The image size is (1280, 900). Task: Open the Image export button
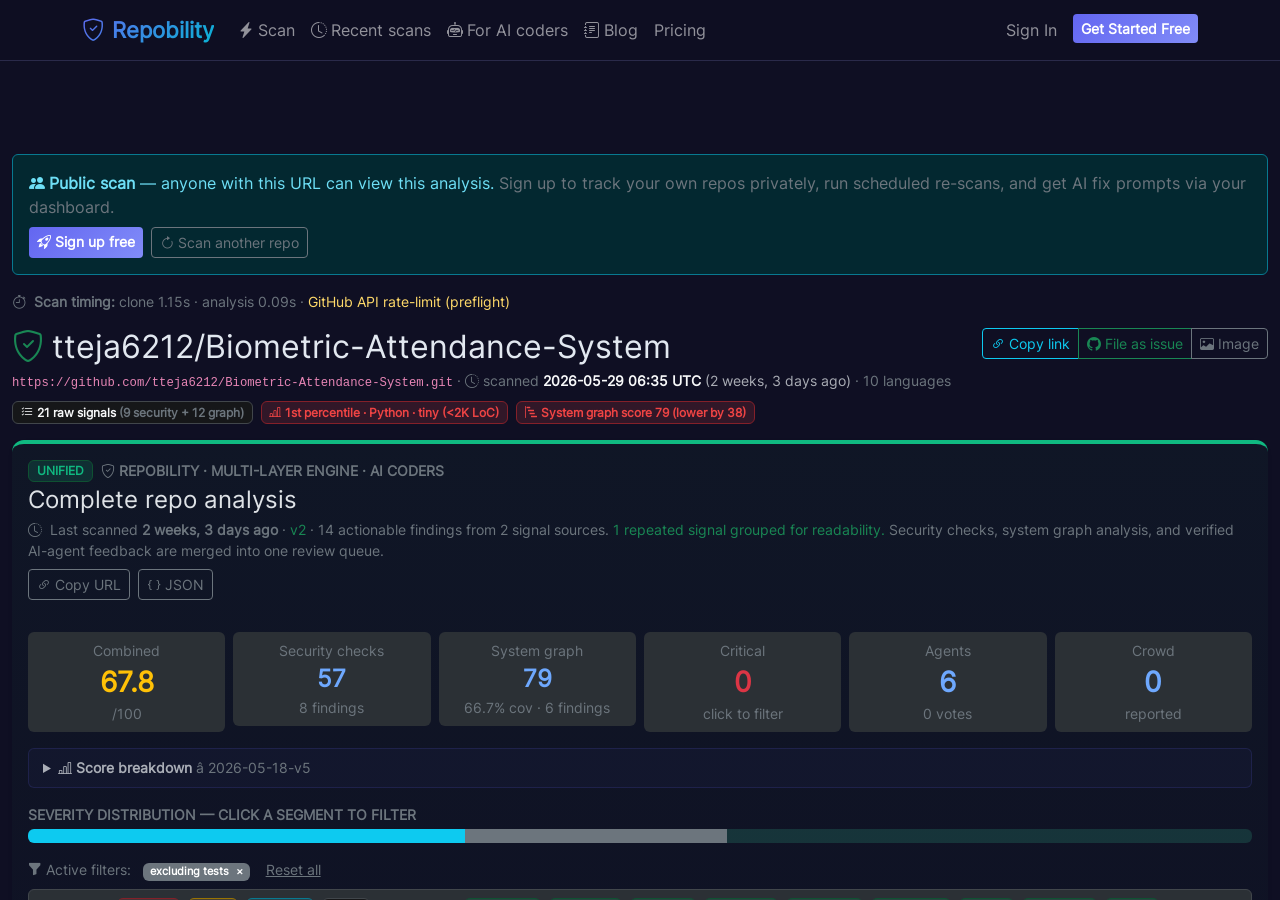(x=1229, y=343)
